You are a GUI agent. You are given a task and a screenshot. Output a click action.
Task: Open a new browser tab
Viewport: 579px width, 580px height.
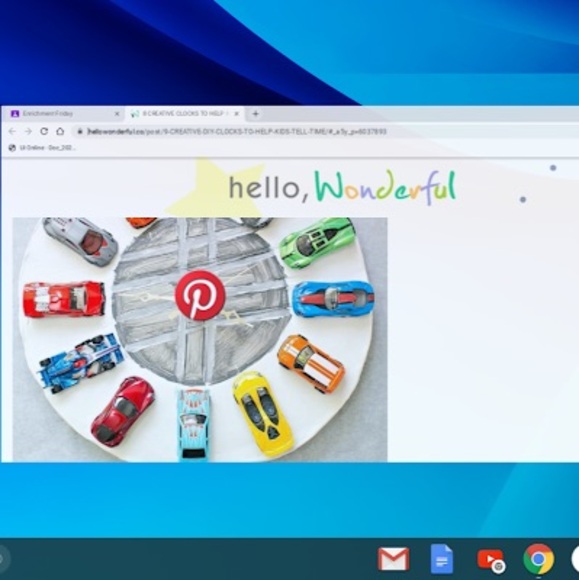(x=255, y=114)
